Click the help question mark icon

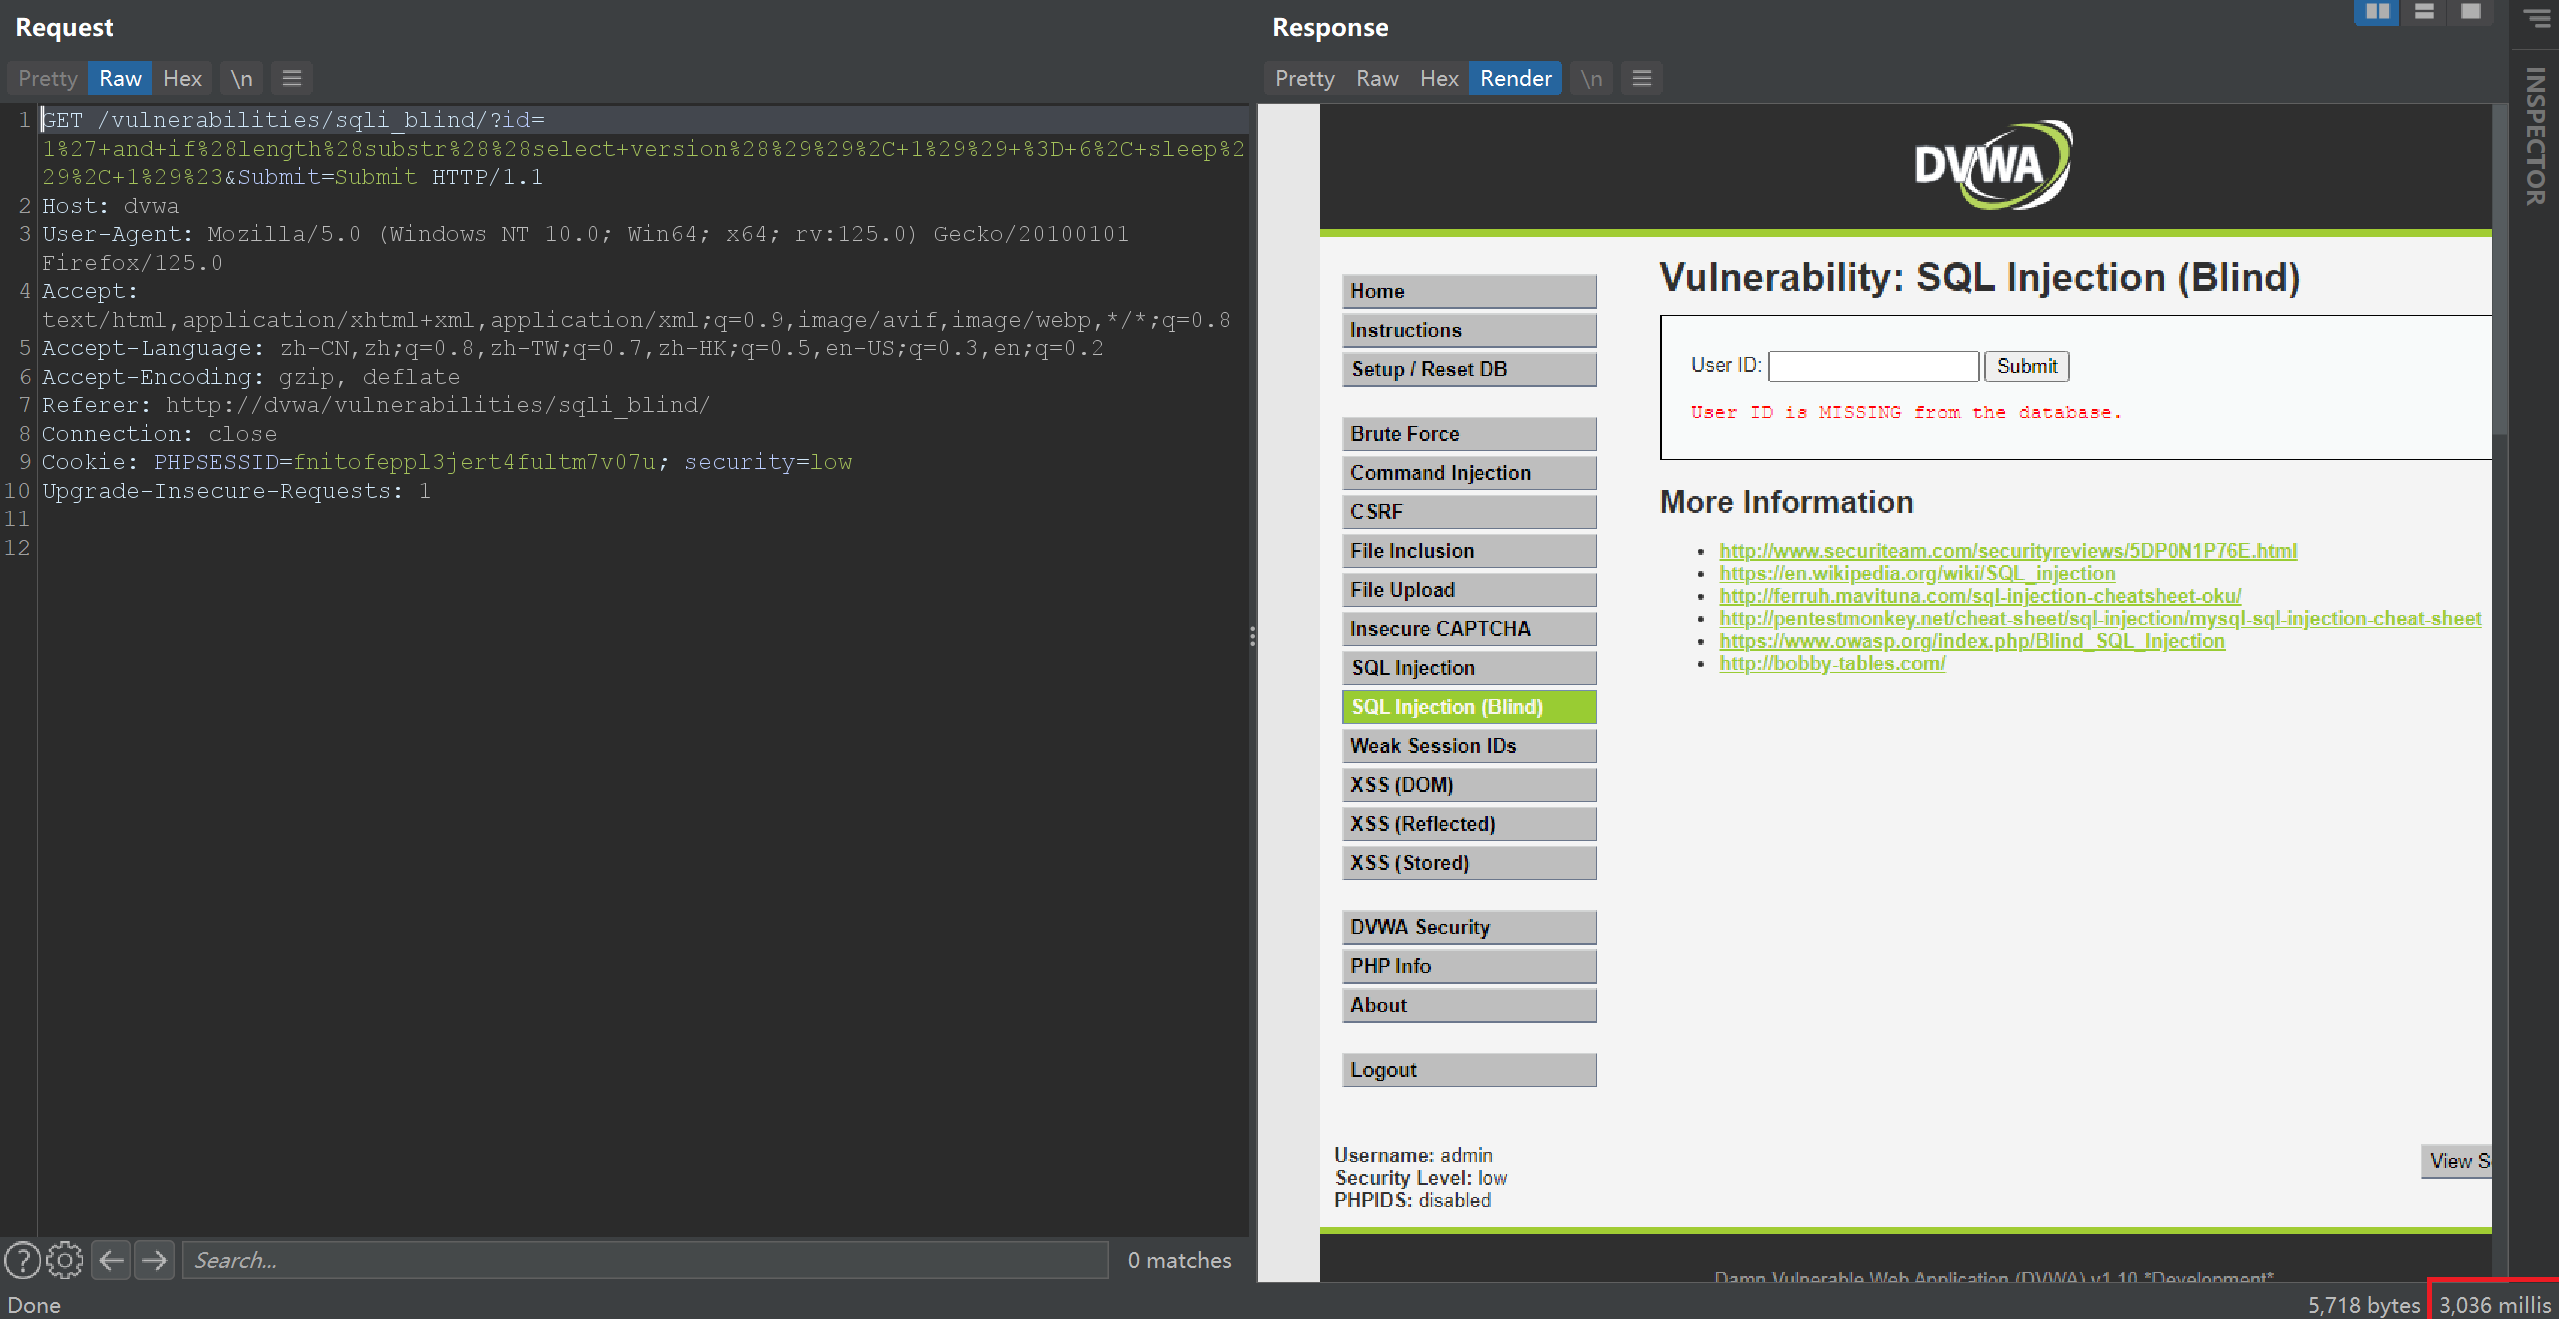[x=22, y=1260]
